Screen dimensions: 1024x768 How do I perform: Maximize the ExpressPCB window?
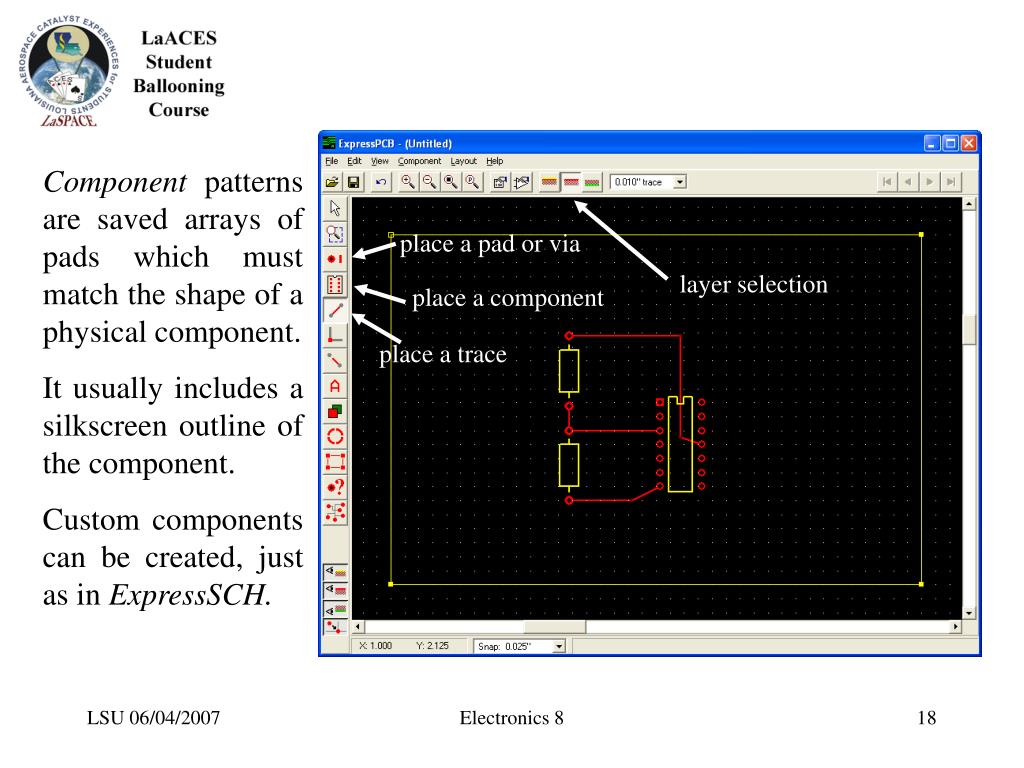point(951,143)
